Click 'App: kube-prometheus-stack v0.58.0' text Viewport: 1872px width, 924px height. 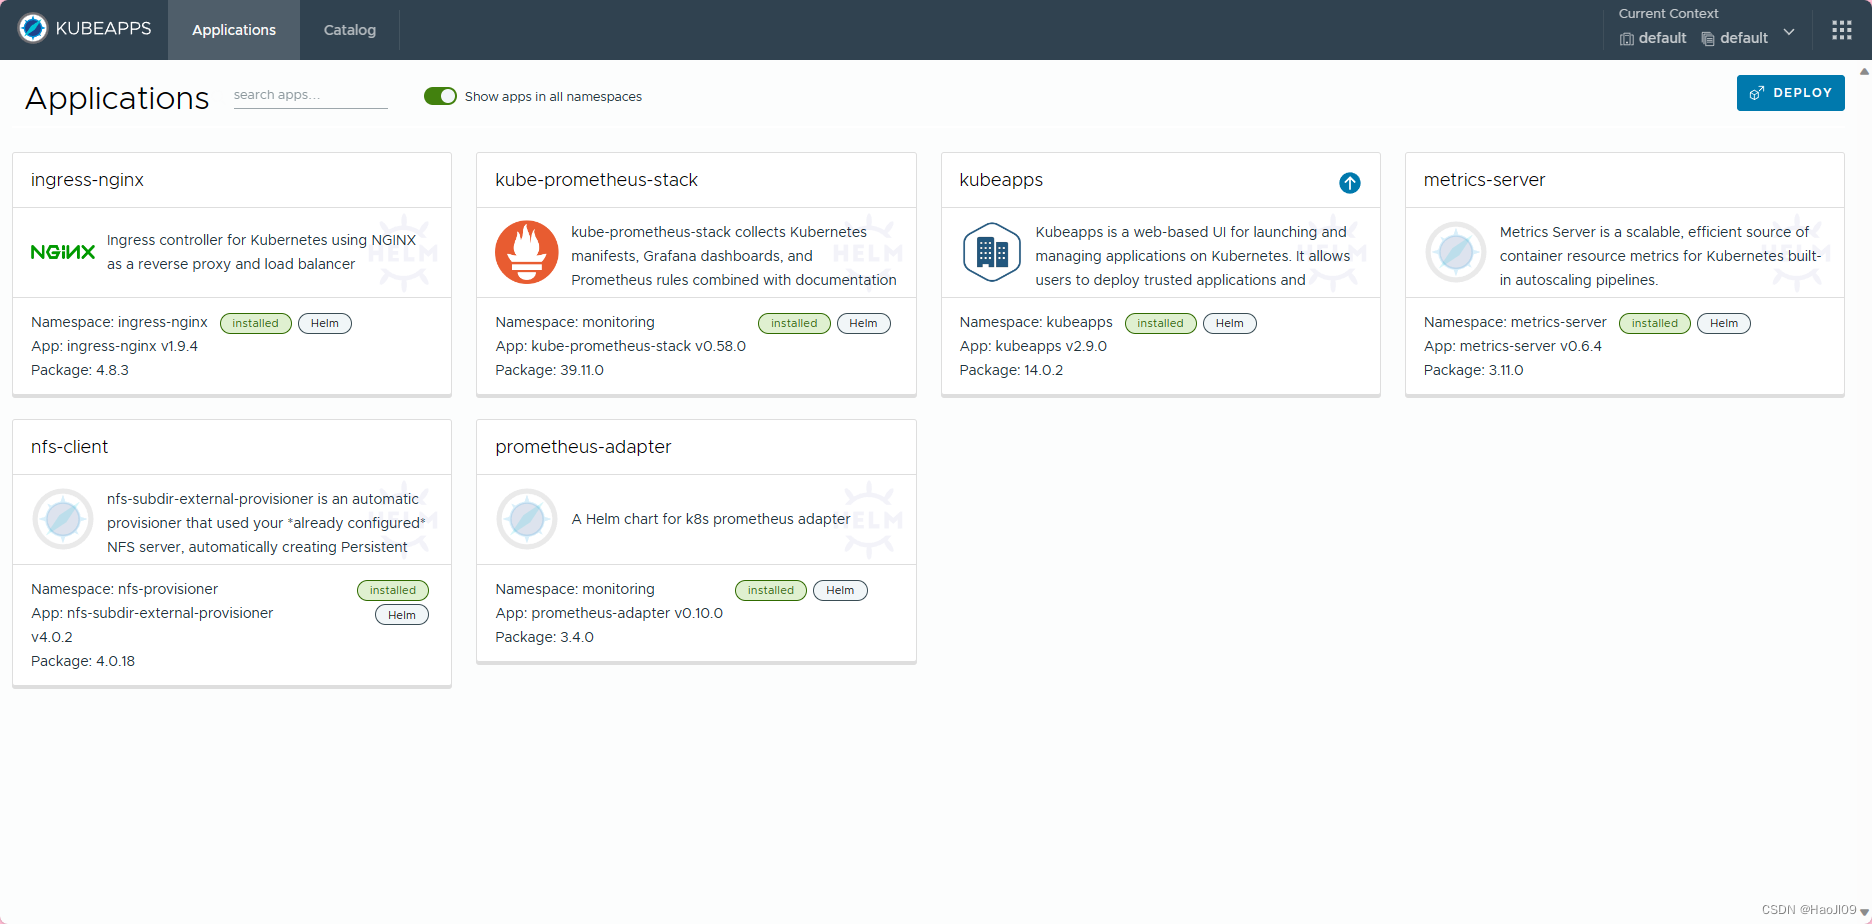(620, 346)
